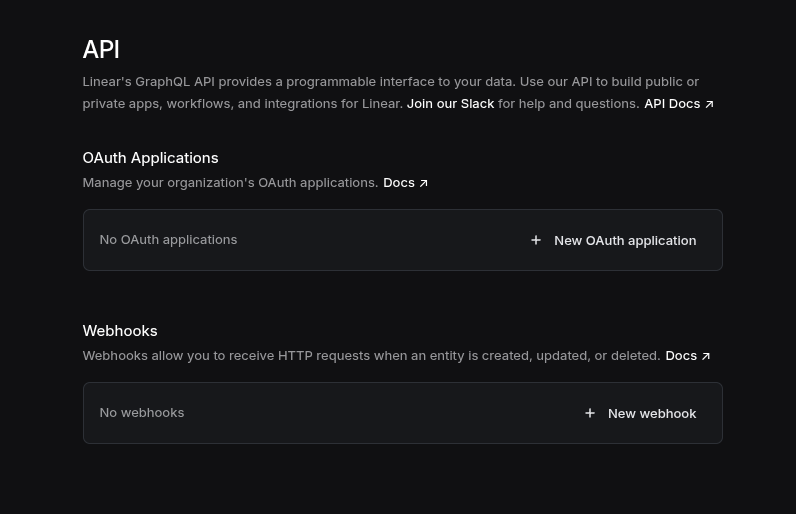The width and height of the screenshot is (796, 514).
Task: Click the No OAuth applications text
Action: click(x=168, y=239)
